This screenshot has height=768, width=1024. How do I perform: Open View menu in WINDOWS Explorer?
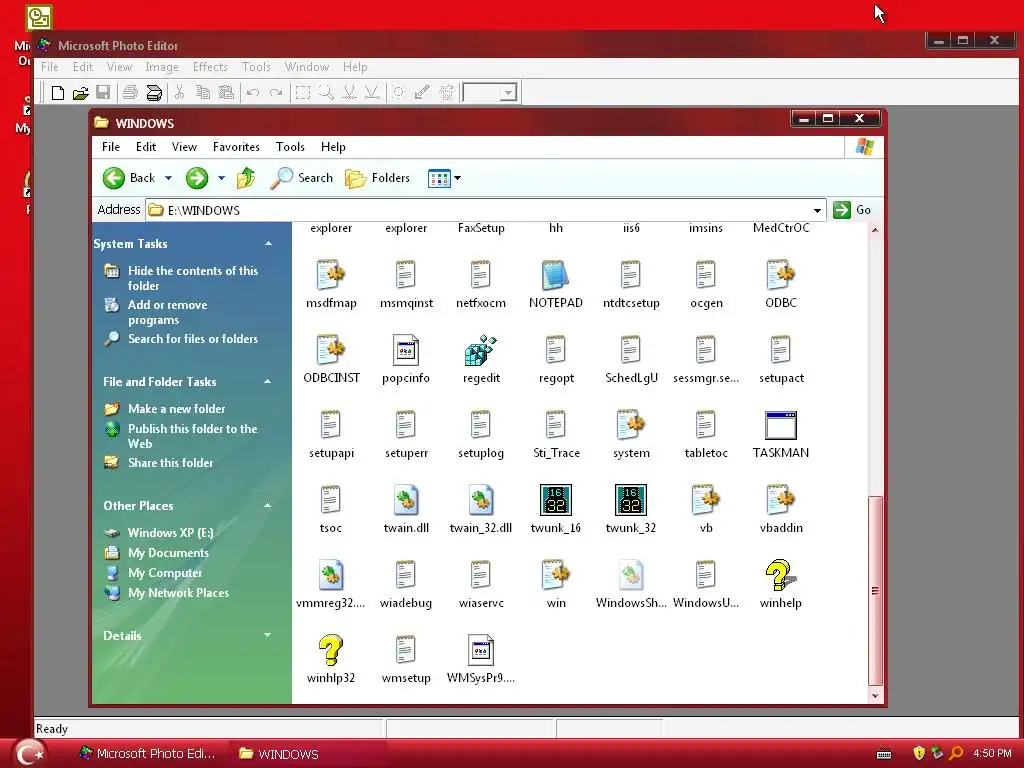coord(184,147)
